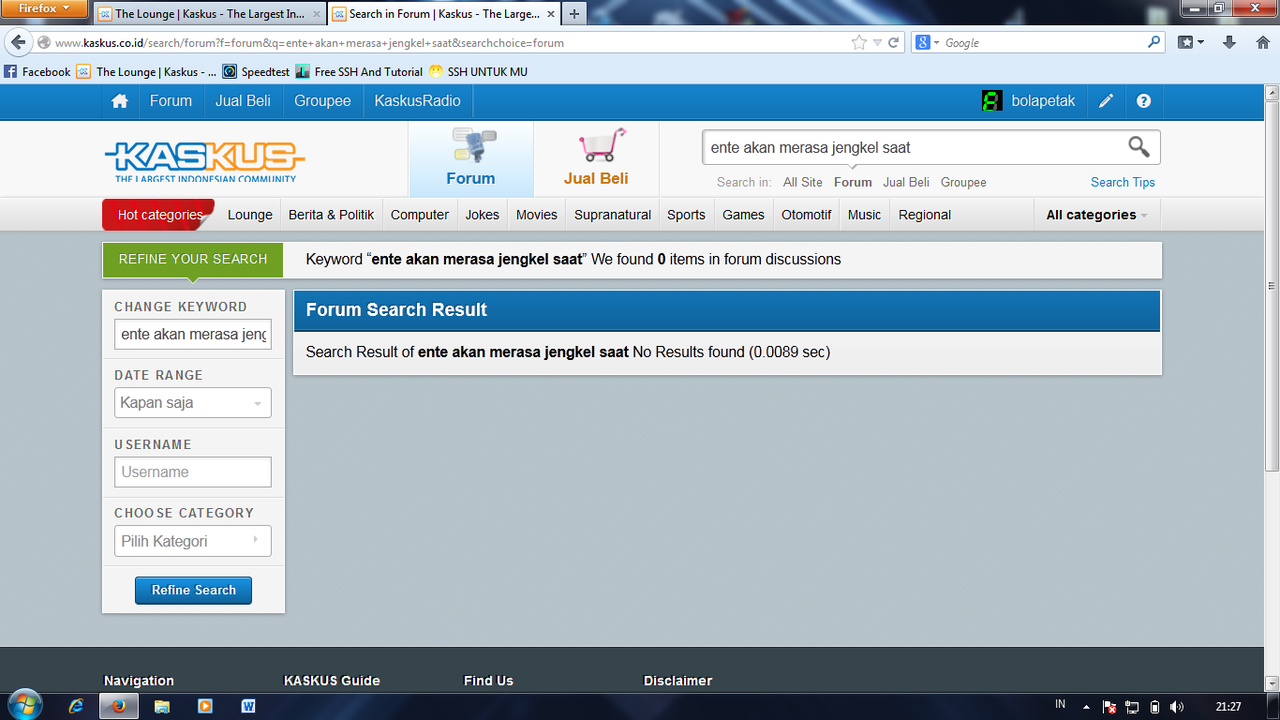Open Windows Explorer folder in taskbar

tap(162, 706)
